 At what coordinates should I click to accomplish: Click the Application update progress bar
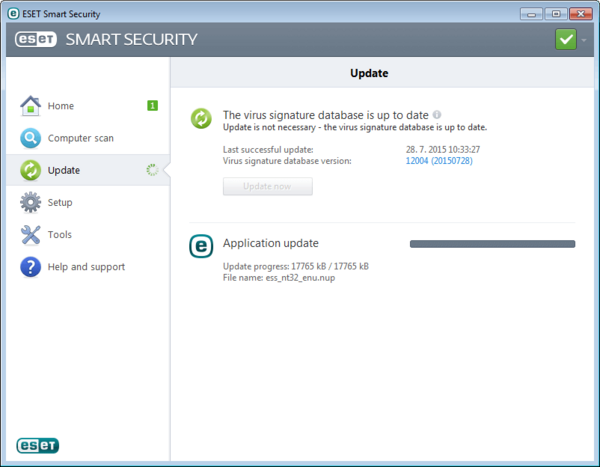point(492,244)
